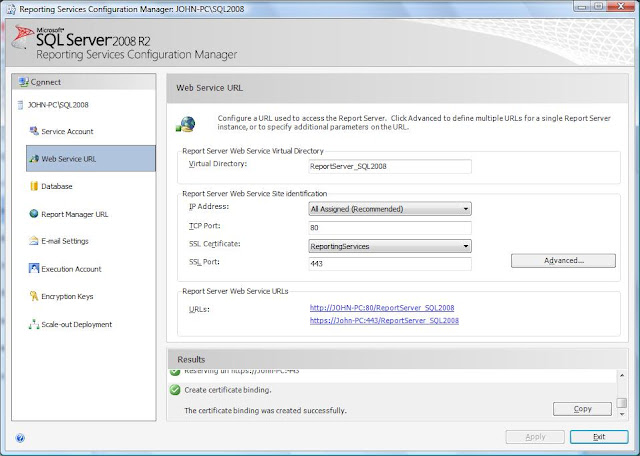Click 'Report Server Web Service URLs' group title
The image size is (640, 456).
coord(235,291)
